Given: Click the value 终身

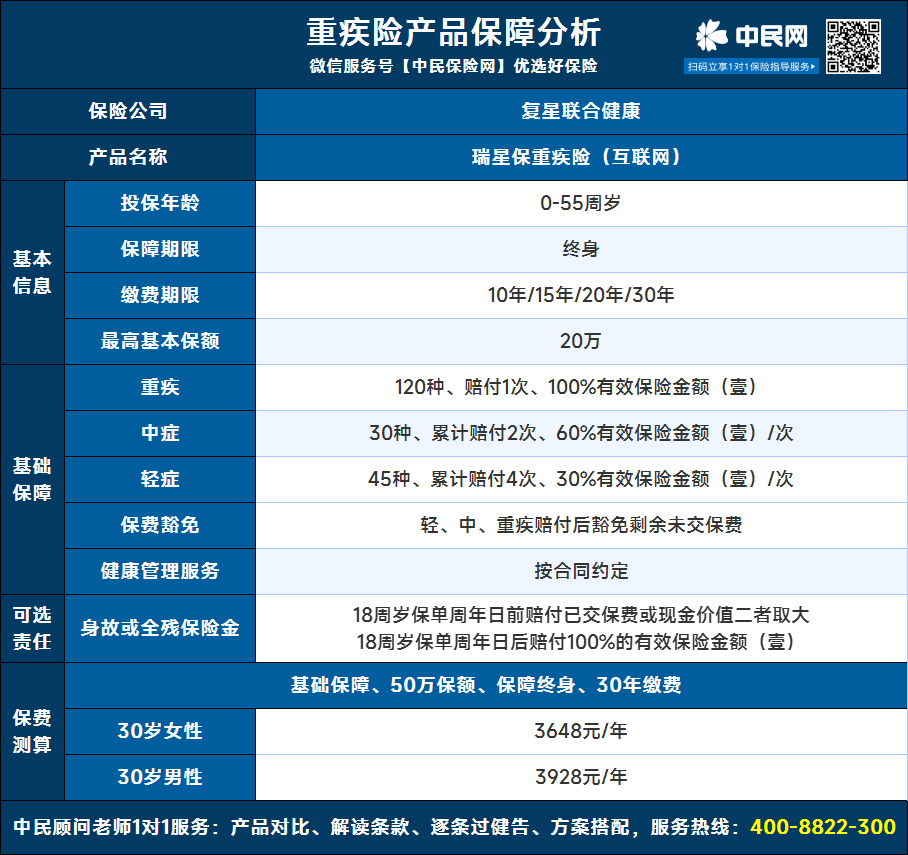Looking at the screenshot, I should 581,249.
